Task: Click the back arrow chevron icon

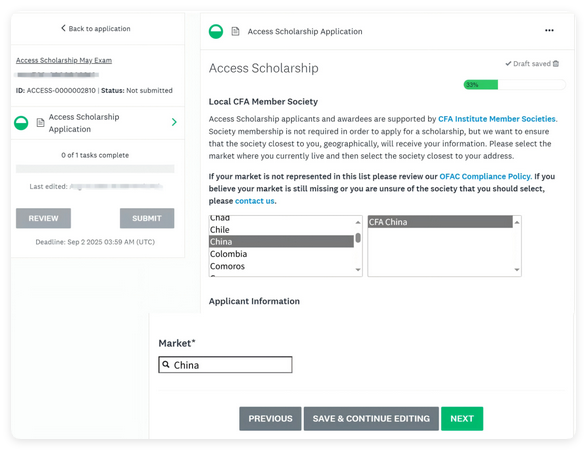Action: pyautogui.click(x=63, y=28)
